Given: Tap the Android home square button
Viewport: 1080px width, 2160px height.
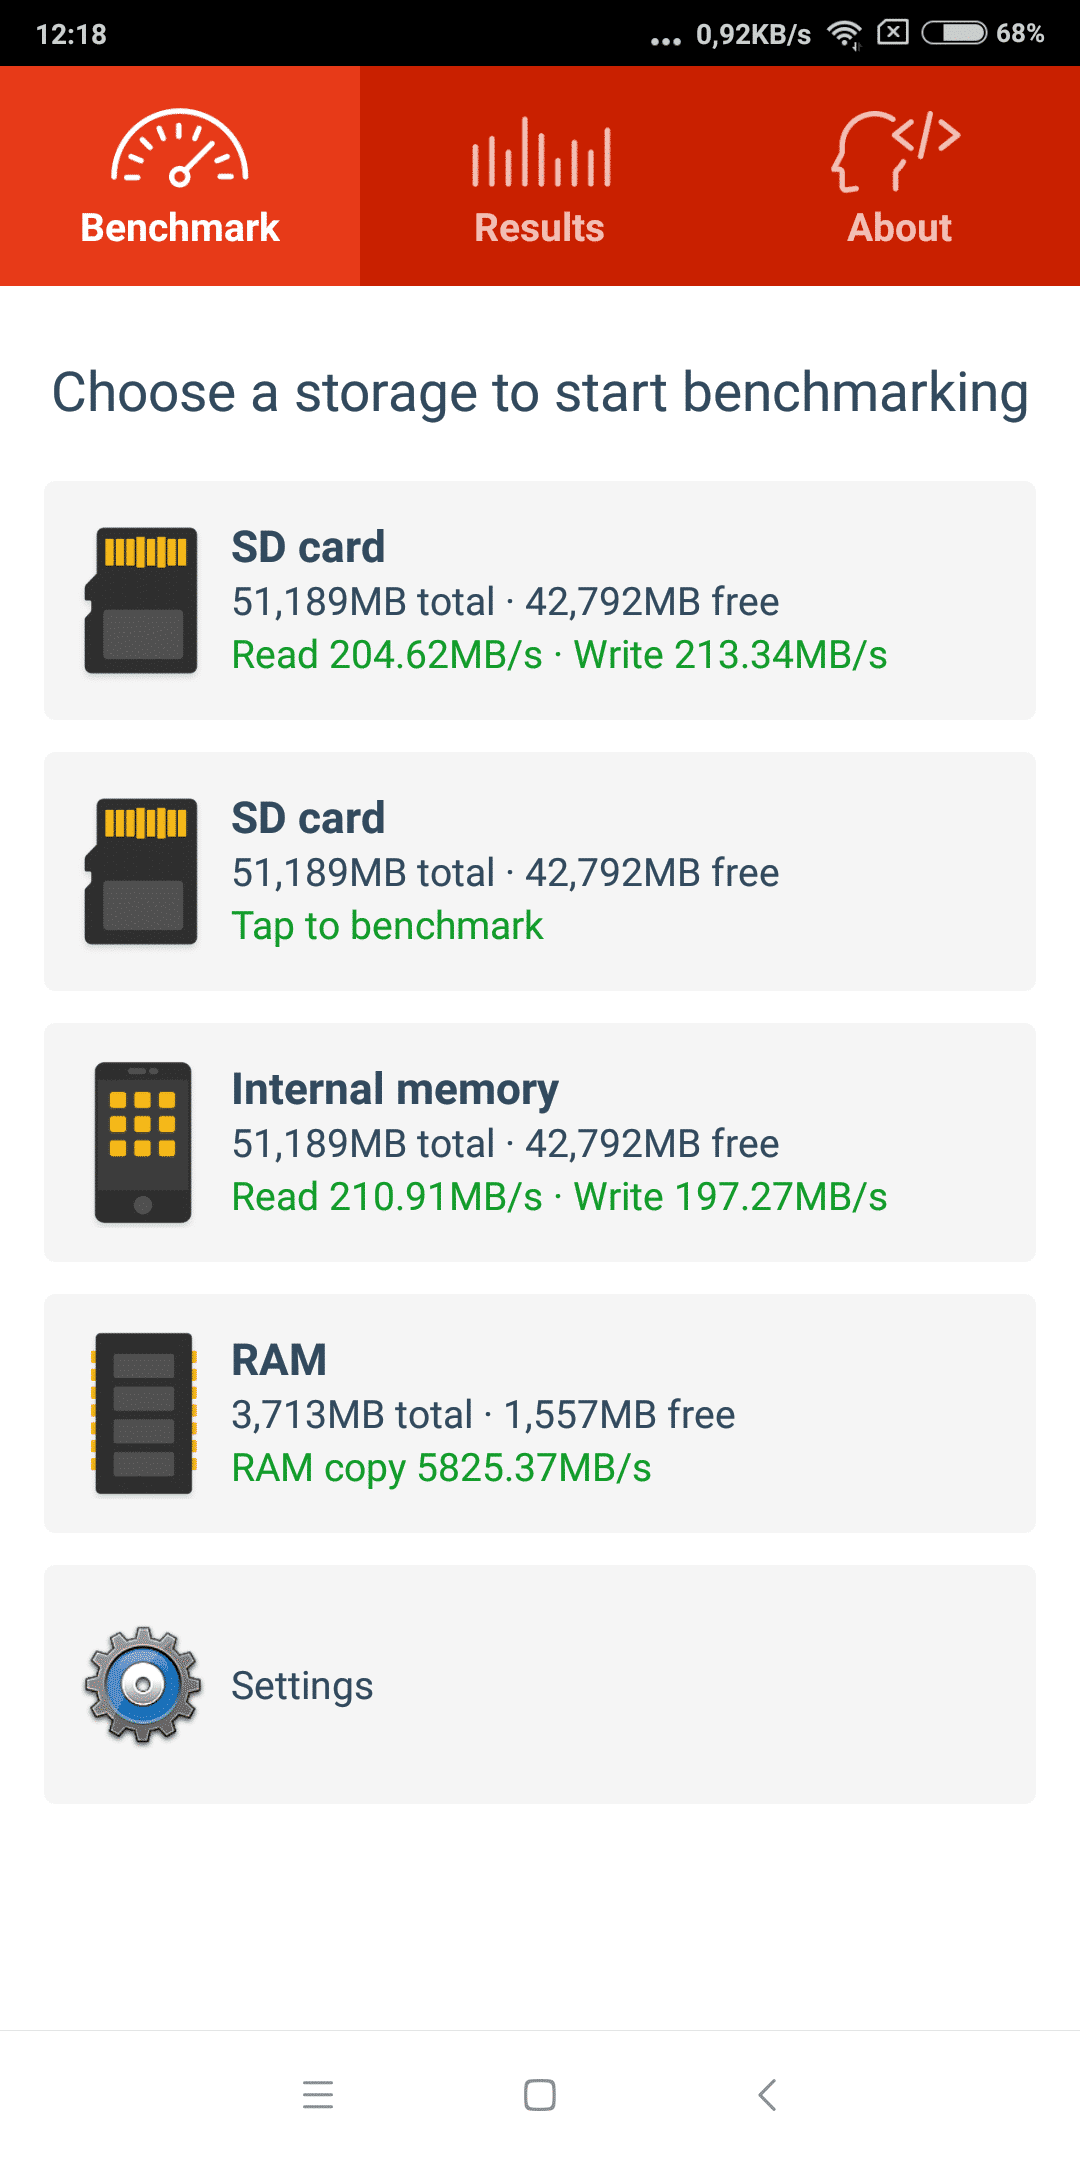Looking at the screenshot, I should point(540,2094).
